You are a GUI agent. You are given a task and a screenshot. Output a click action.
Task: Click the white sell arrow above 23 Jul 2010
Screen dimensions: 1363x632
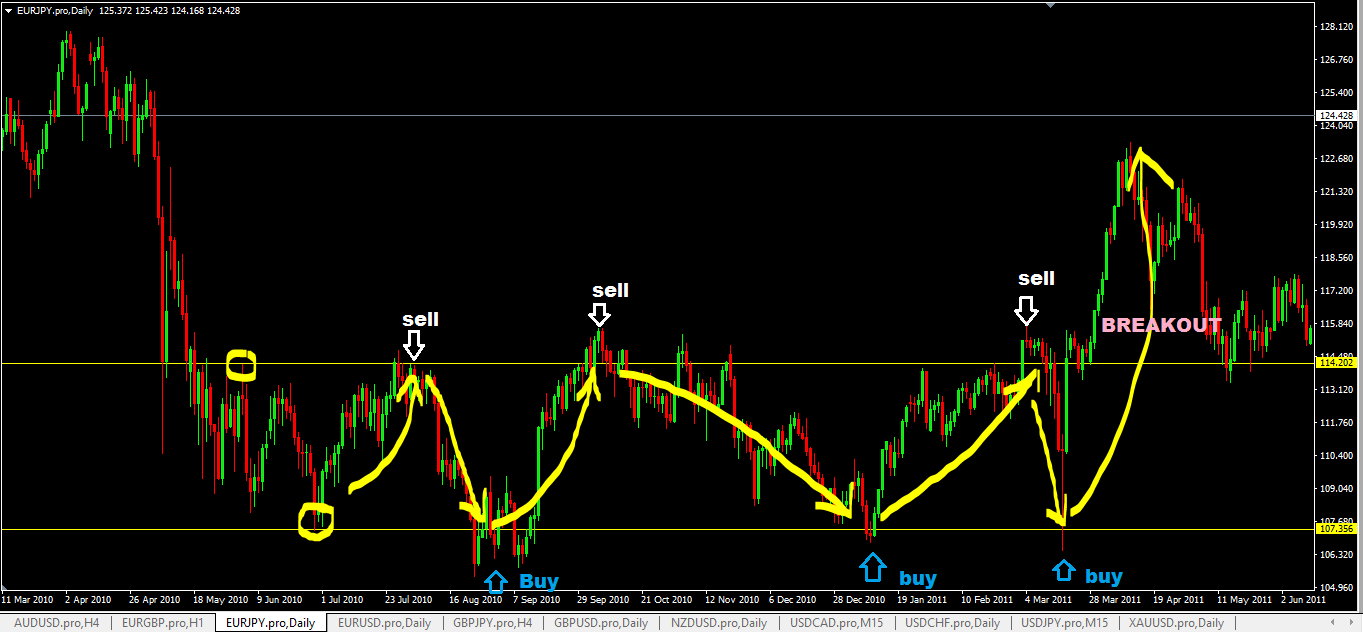[415, 345]
